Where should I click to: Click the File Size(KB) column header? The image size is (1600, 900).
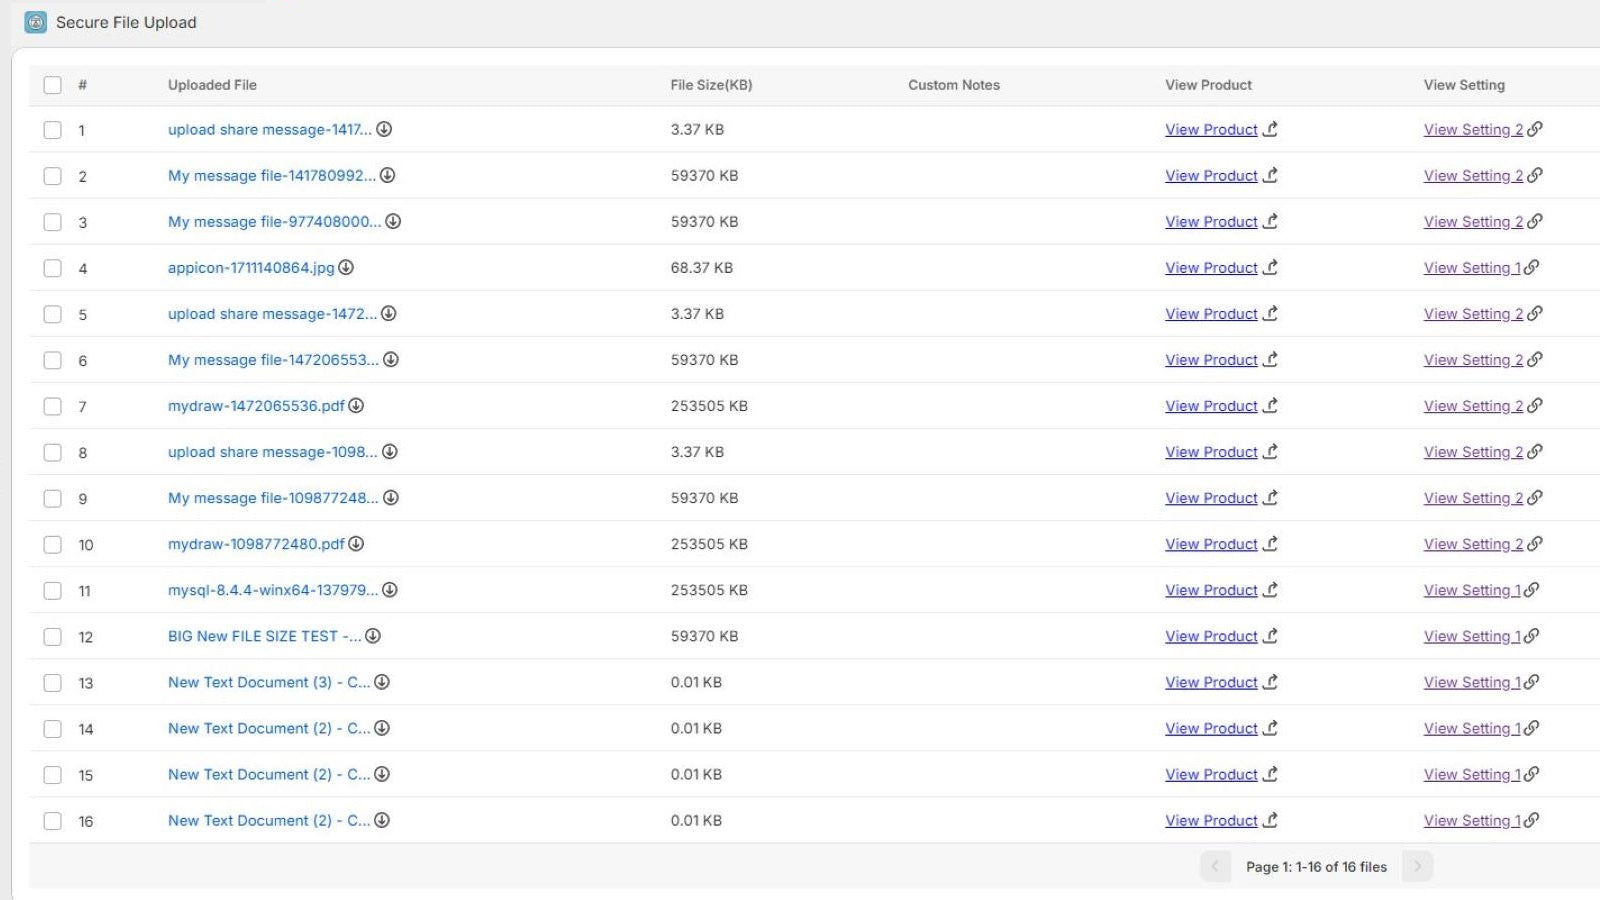coord(712,85)
